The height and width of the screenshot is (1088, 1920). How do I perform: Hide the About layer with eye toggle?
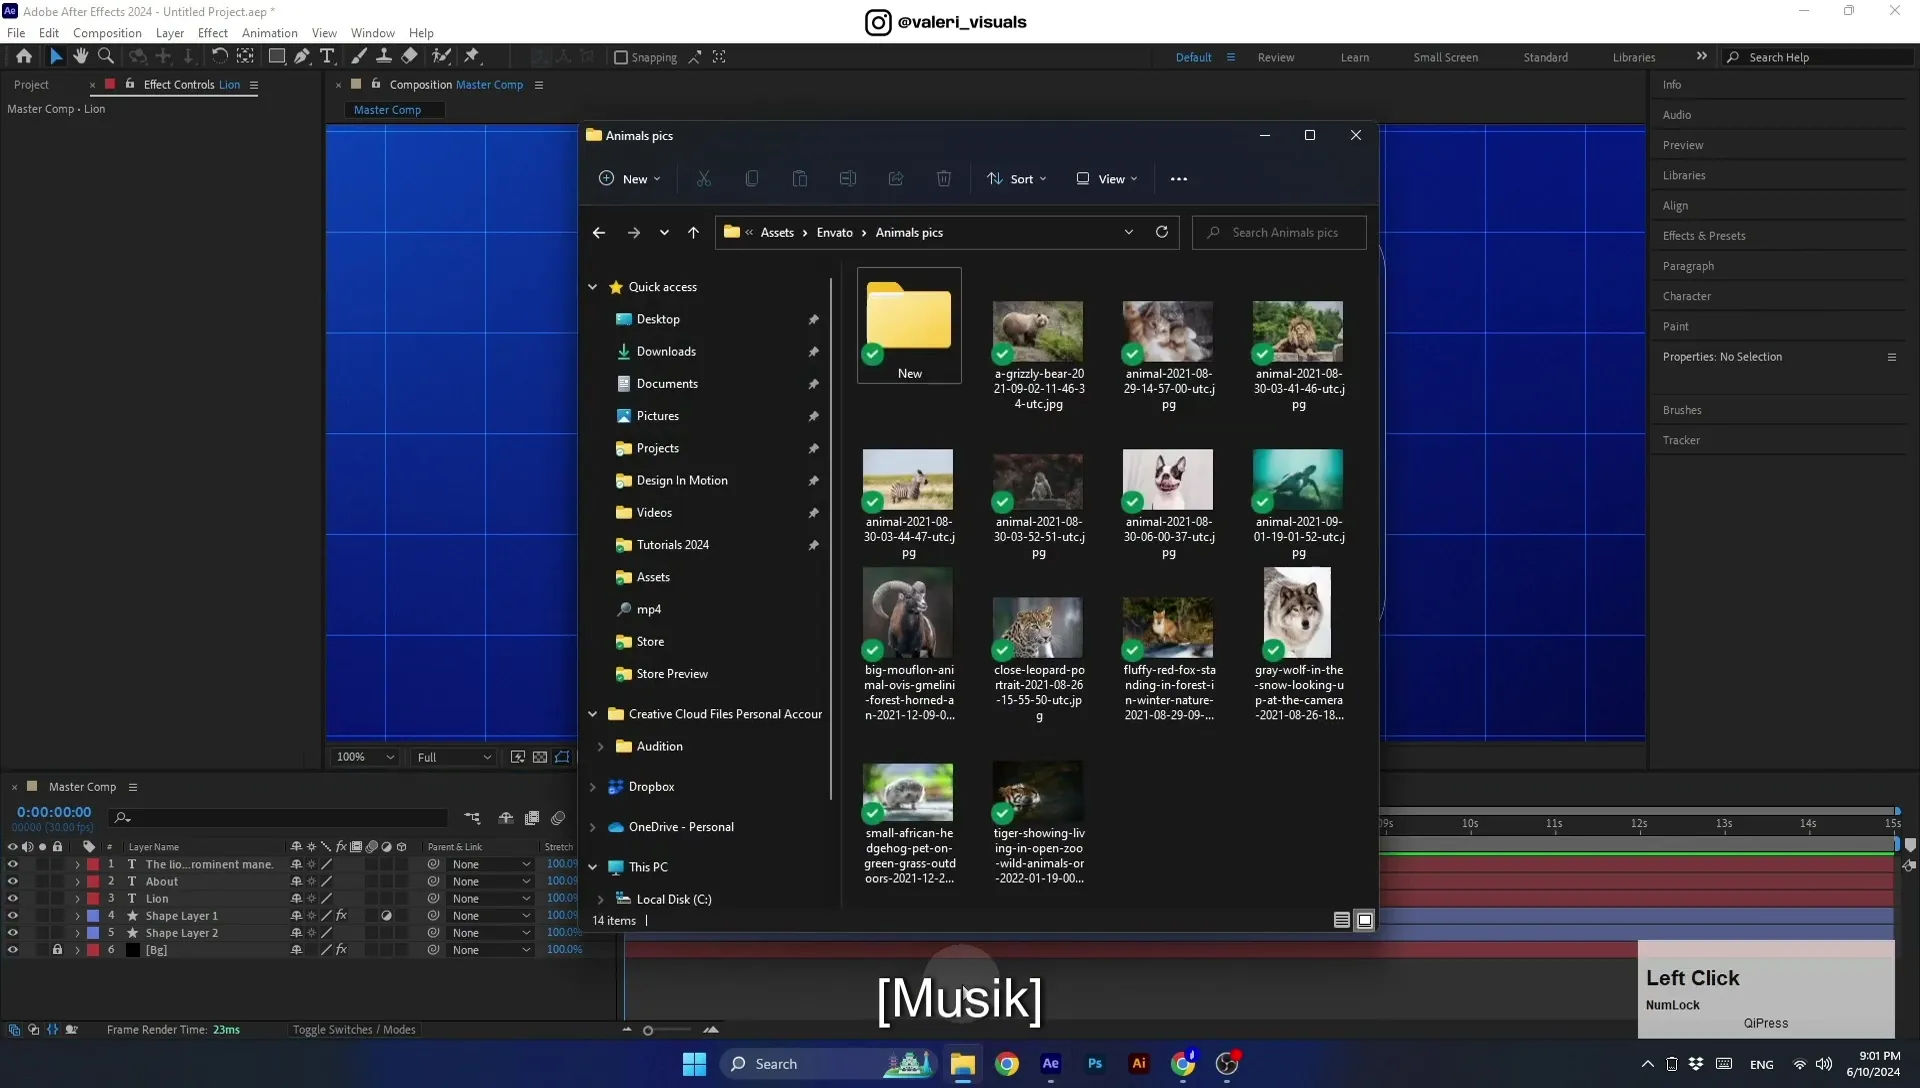click(12, 882)
